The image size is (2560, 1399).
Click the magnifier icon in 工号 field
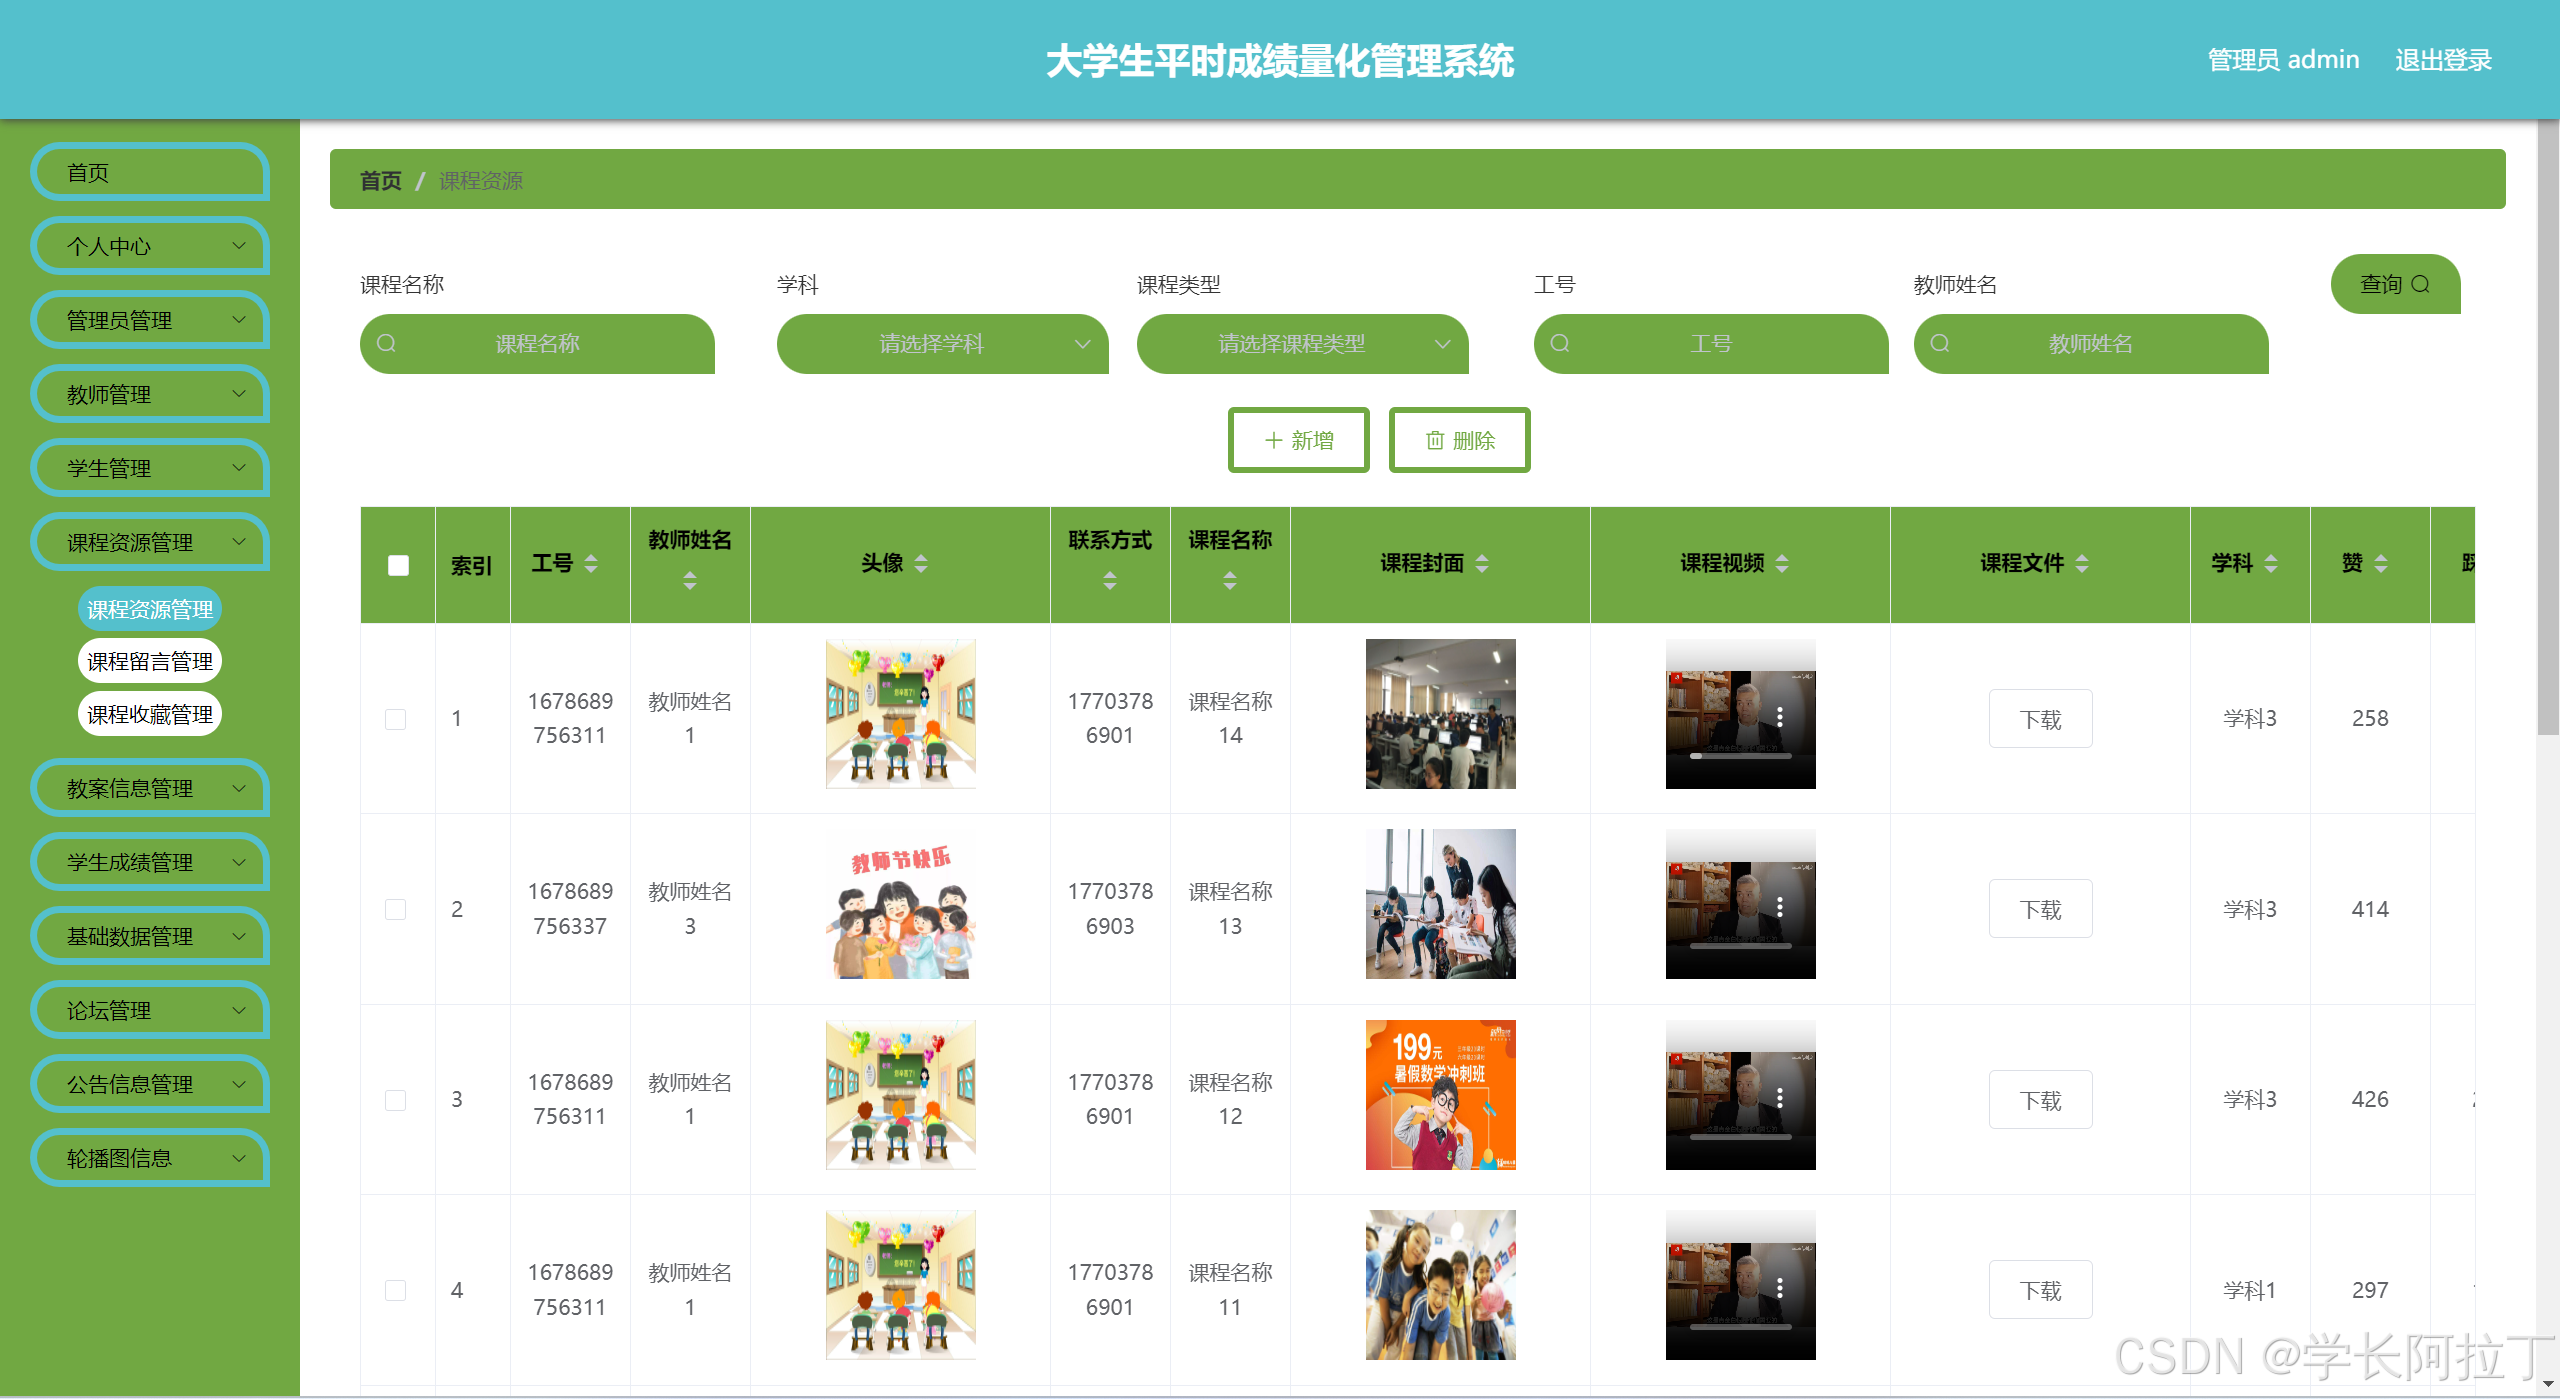1561,344
